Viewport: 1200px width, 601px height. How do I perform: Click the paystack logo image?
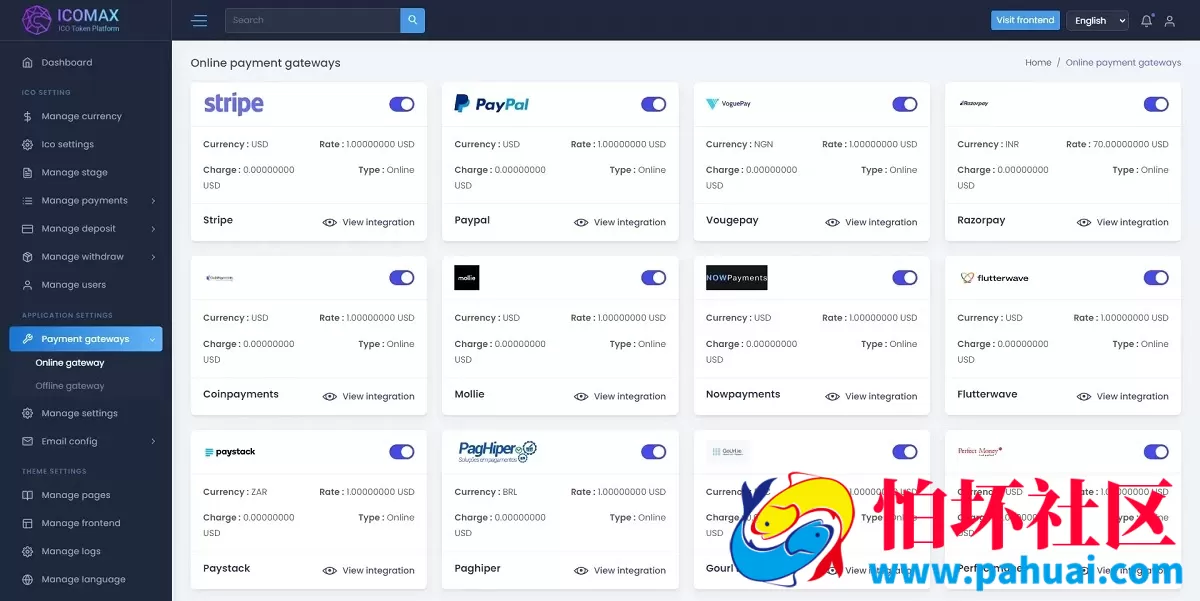pyautogui.click(x=230, y=452)
